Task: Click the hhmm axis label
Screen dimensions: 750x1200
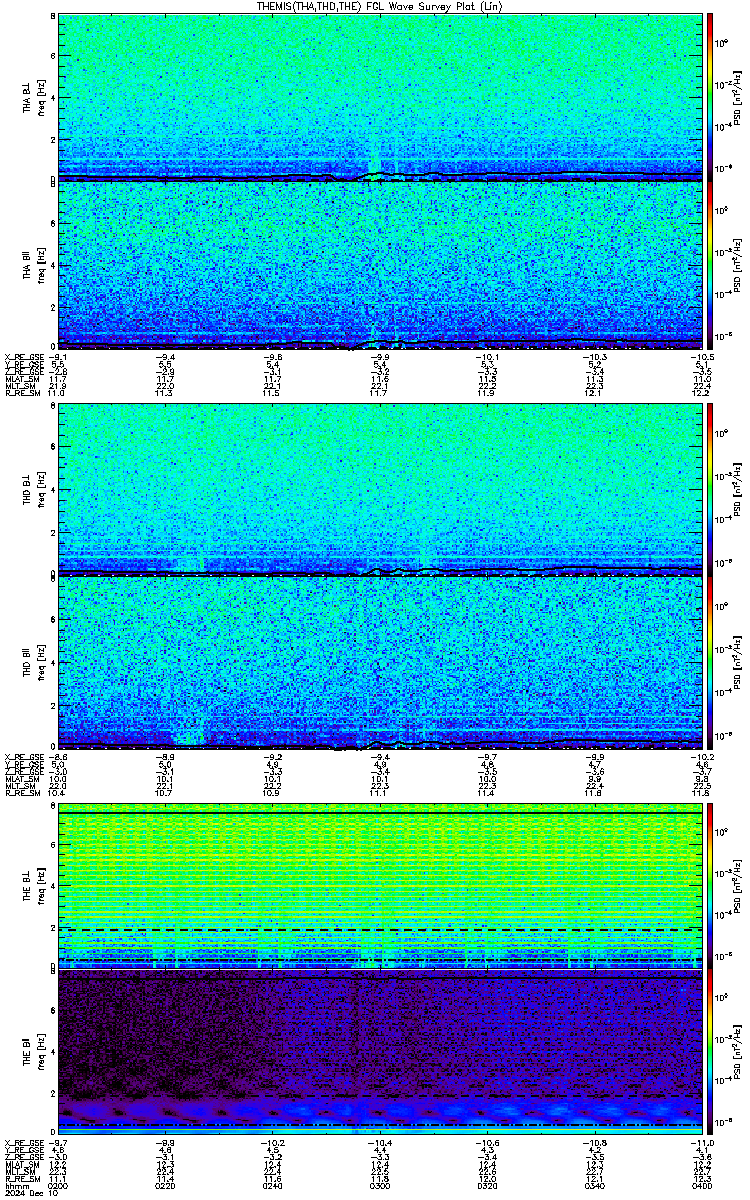Action: tap(15, 1185)
